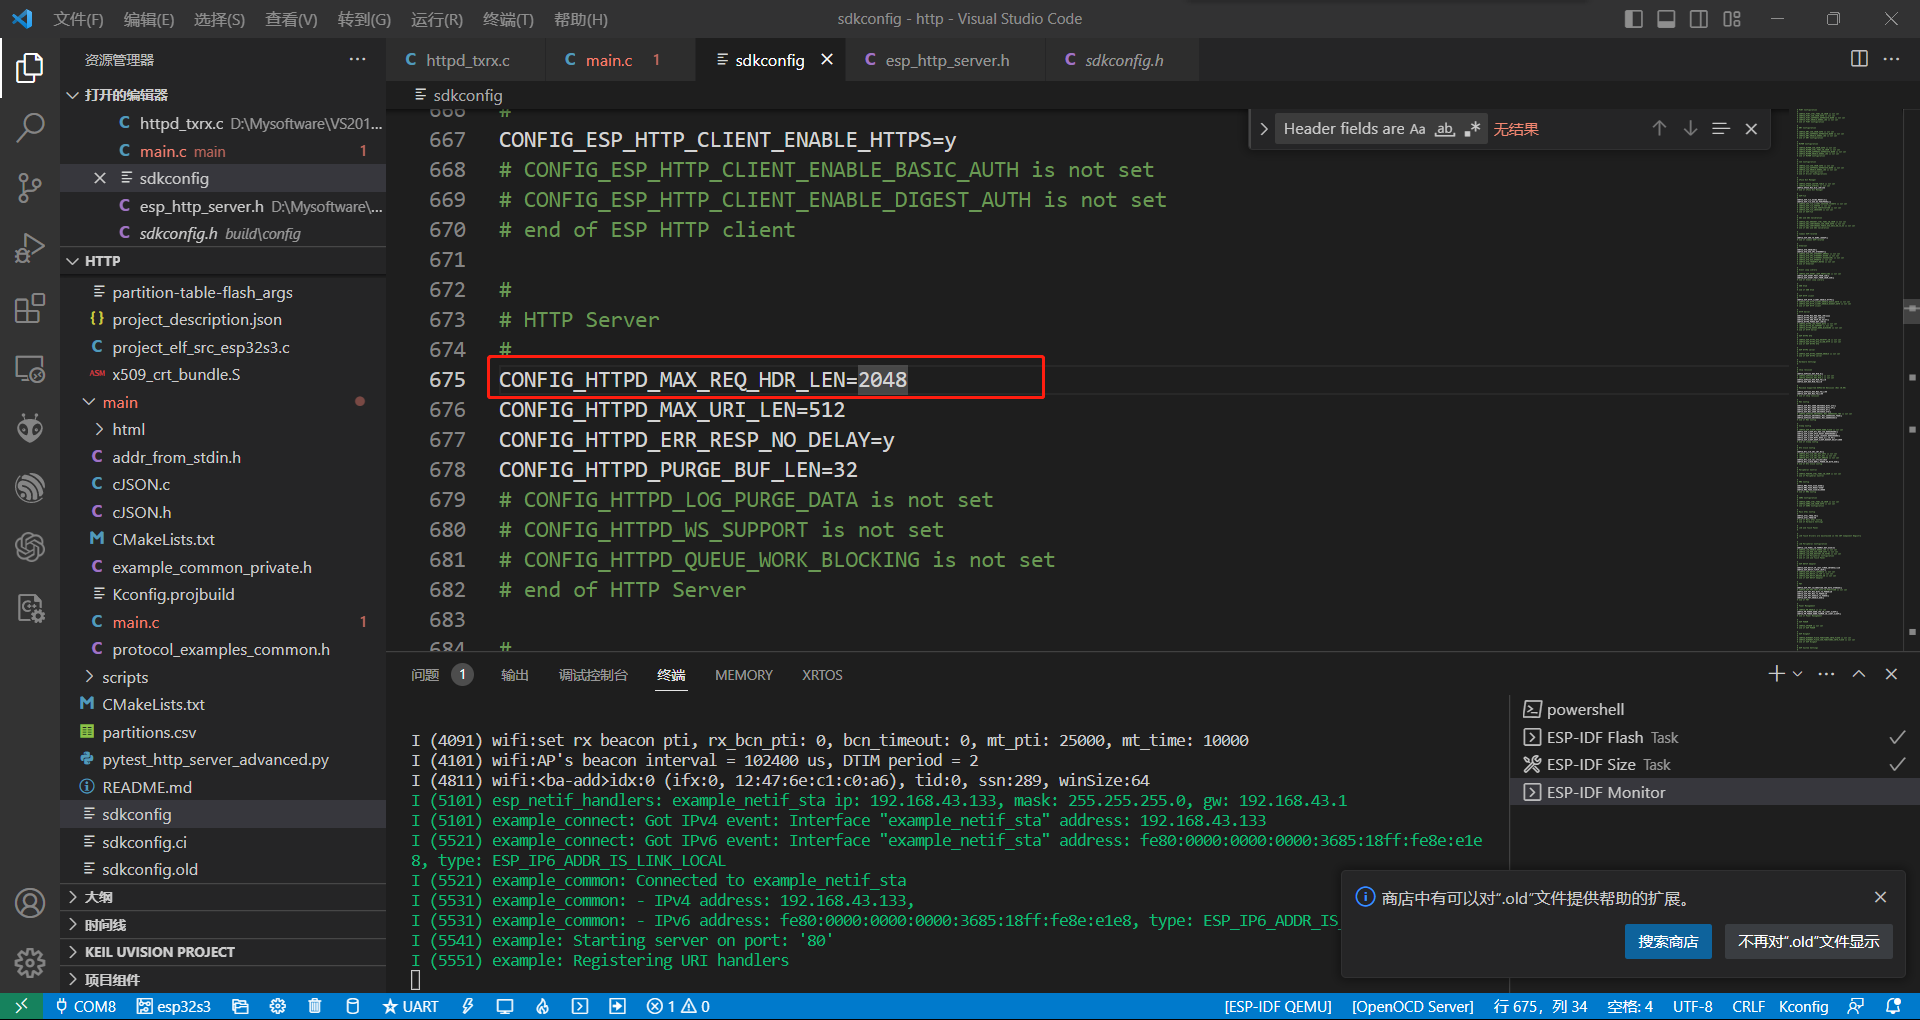The width and height of the screenshot is (1920, 1020).
Task: Toggle regular expression in find widget
Action: (1472, 129)
